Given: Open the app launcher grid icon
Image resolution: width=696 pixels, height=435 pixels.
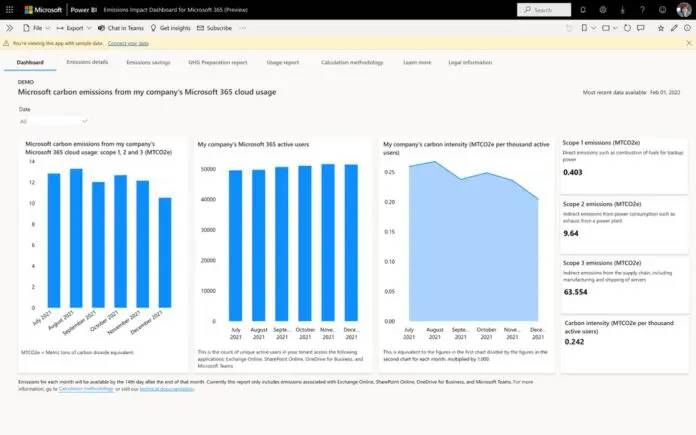Looking at the screenshot, I should [x=10, y=9].
